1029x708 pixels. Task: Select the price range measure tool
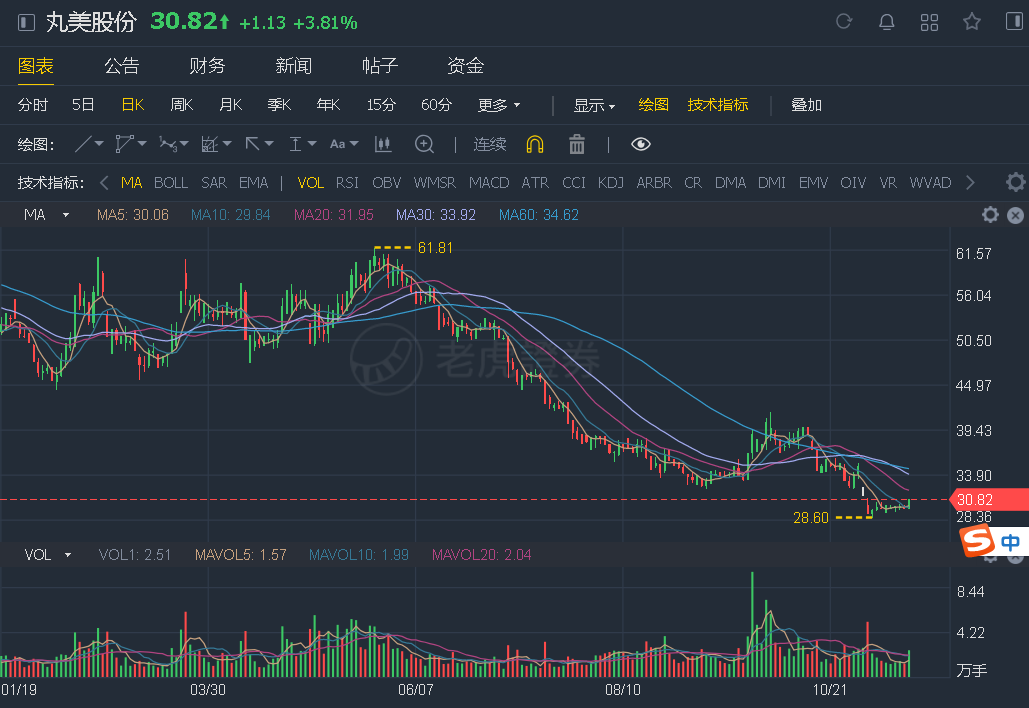(295, 144)
